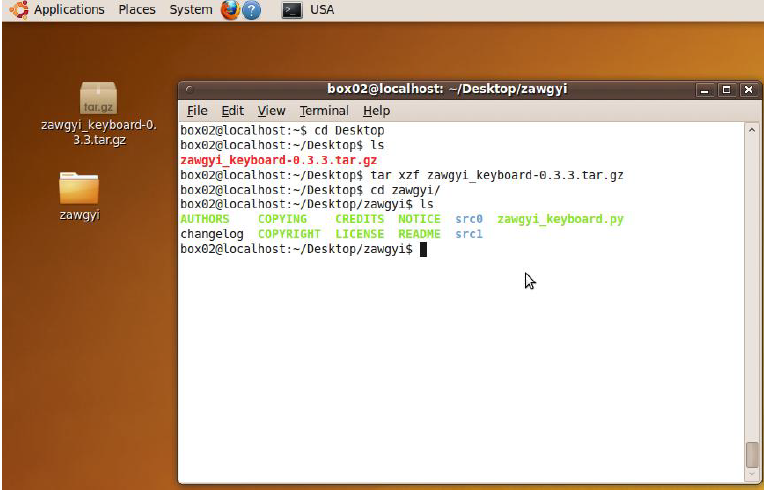The image size is (764, 490).
Task: Click the 'tar xzf' command line
Action: [x=402, y=175]
